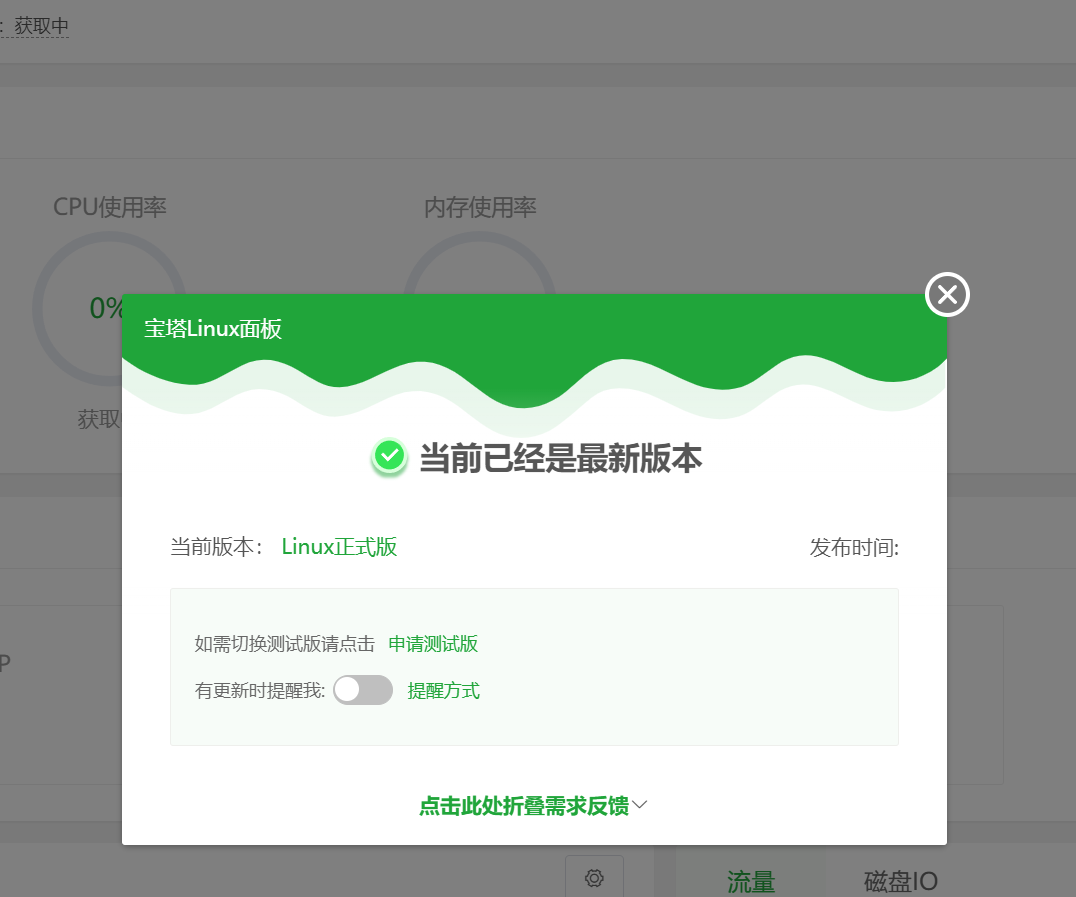Click the green checkmark success icon

click(x=389, y=456)
